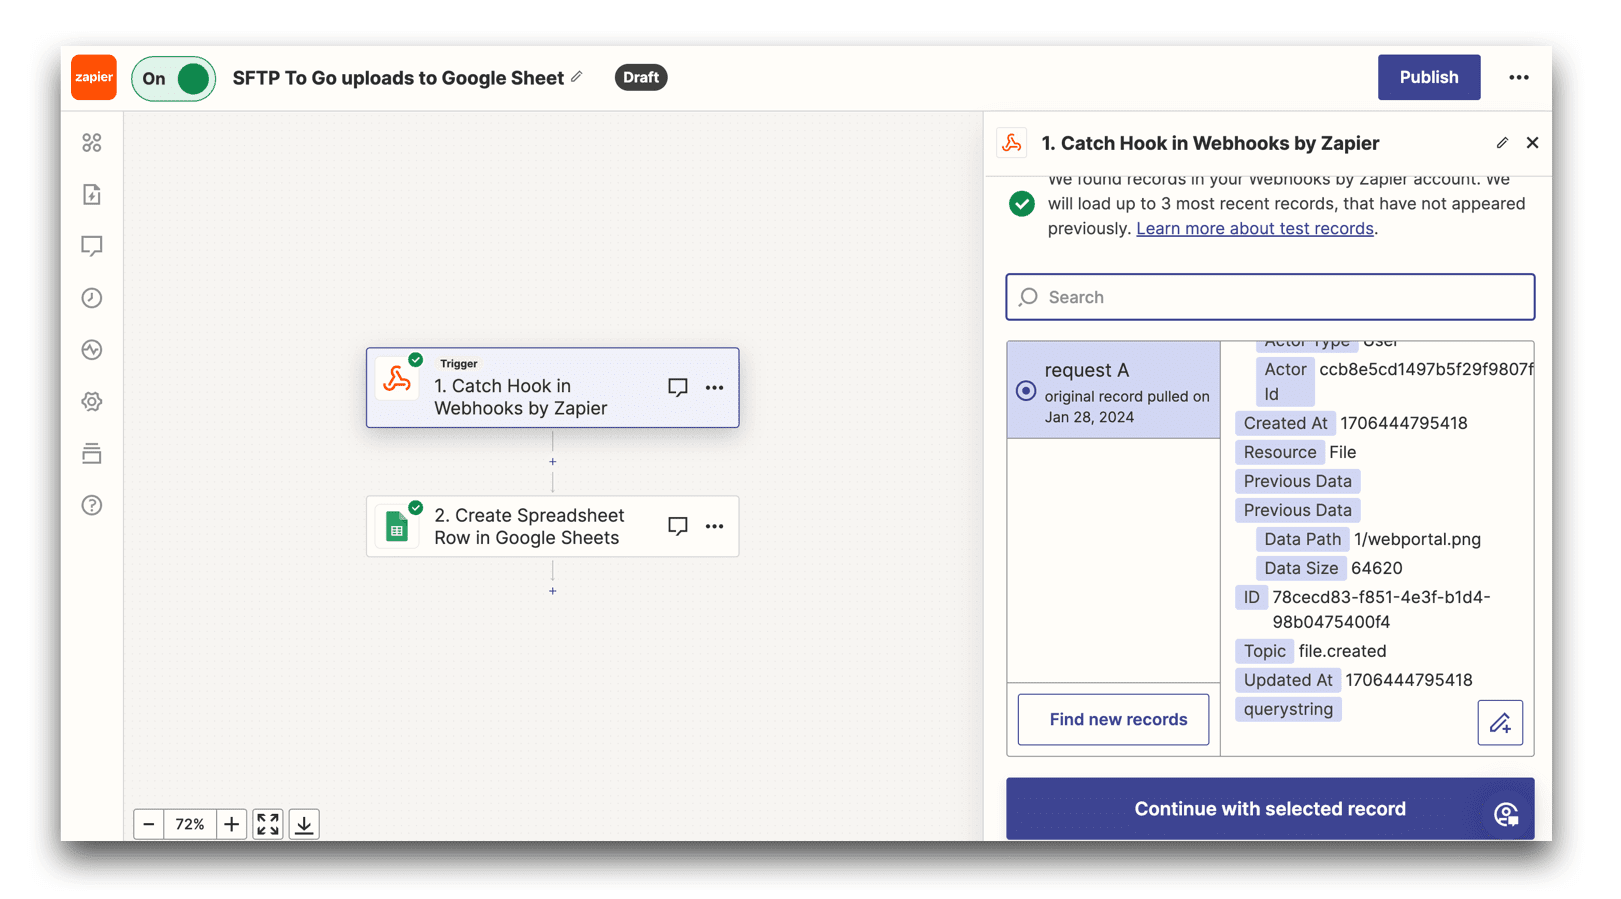Click the Actor Id field label
The height and width of the screenshot is (899, 1621).
[x=1285, y=382]
